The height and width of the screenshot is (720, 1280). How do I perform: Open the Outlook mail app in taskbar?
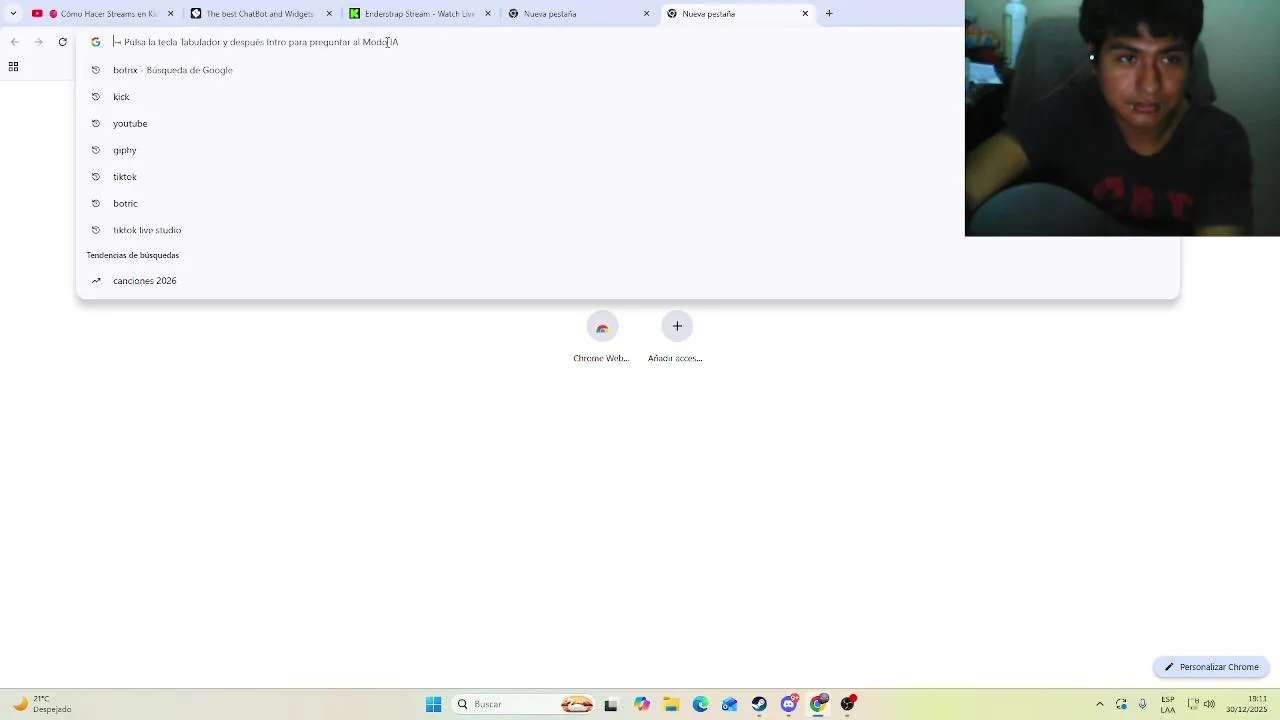pyautogui.click(x=730, y=704)
